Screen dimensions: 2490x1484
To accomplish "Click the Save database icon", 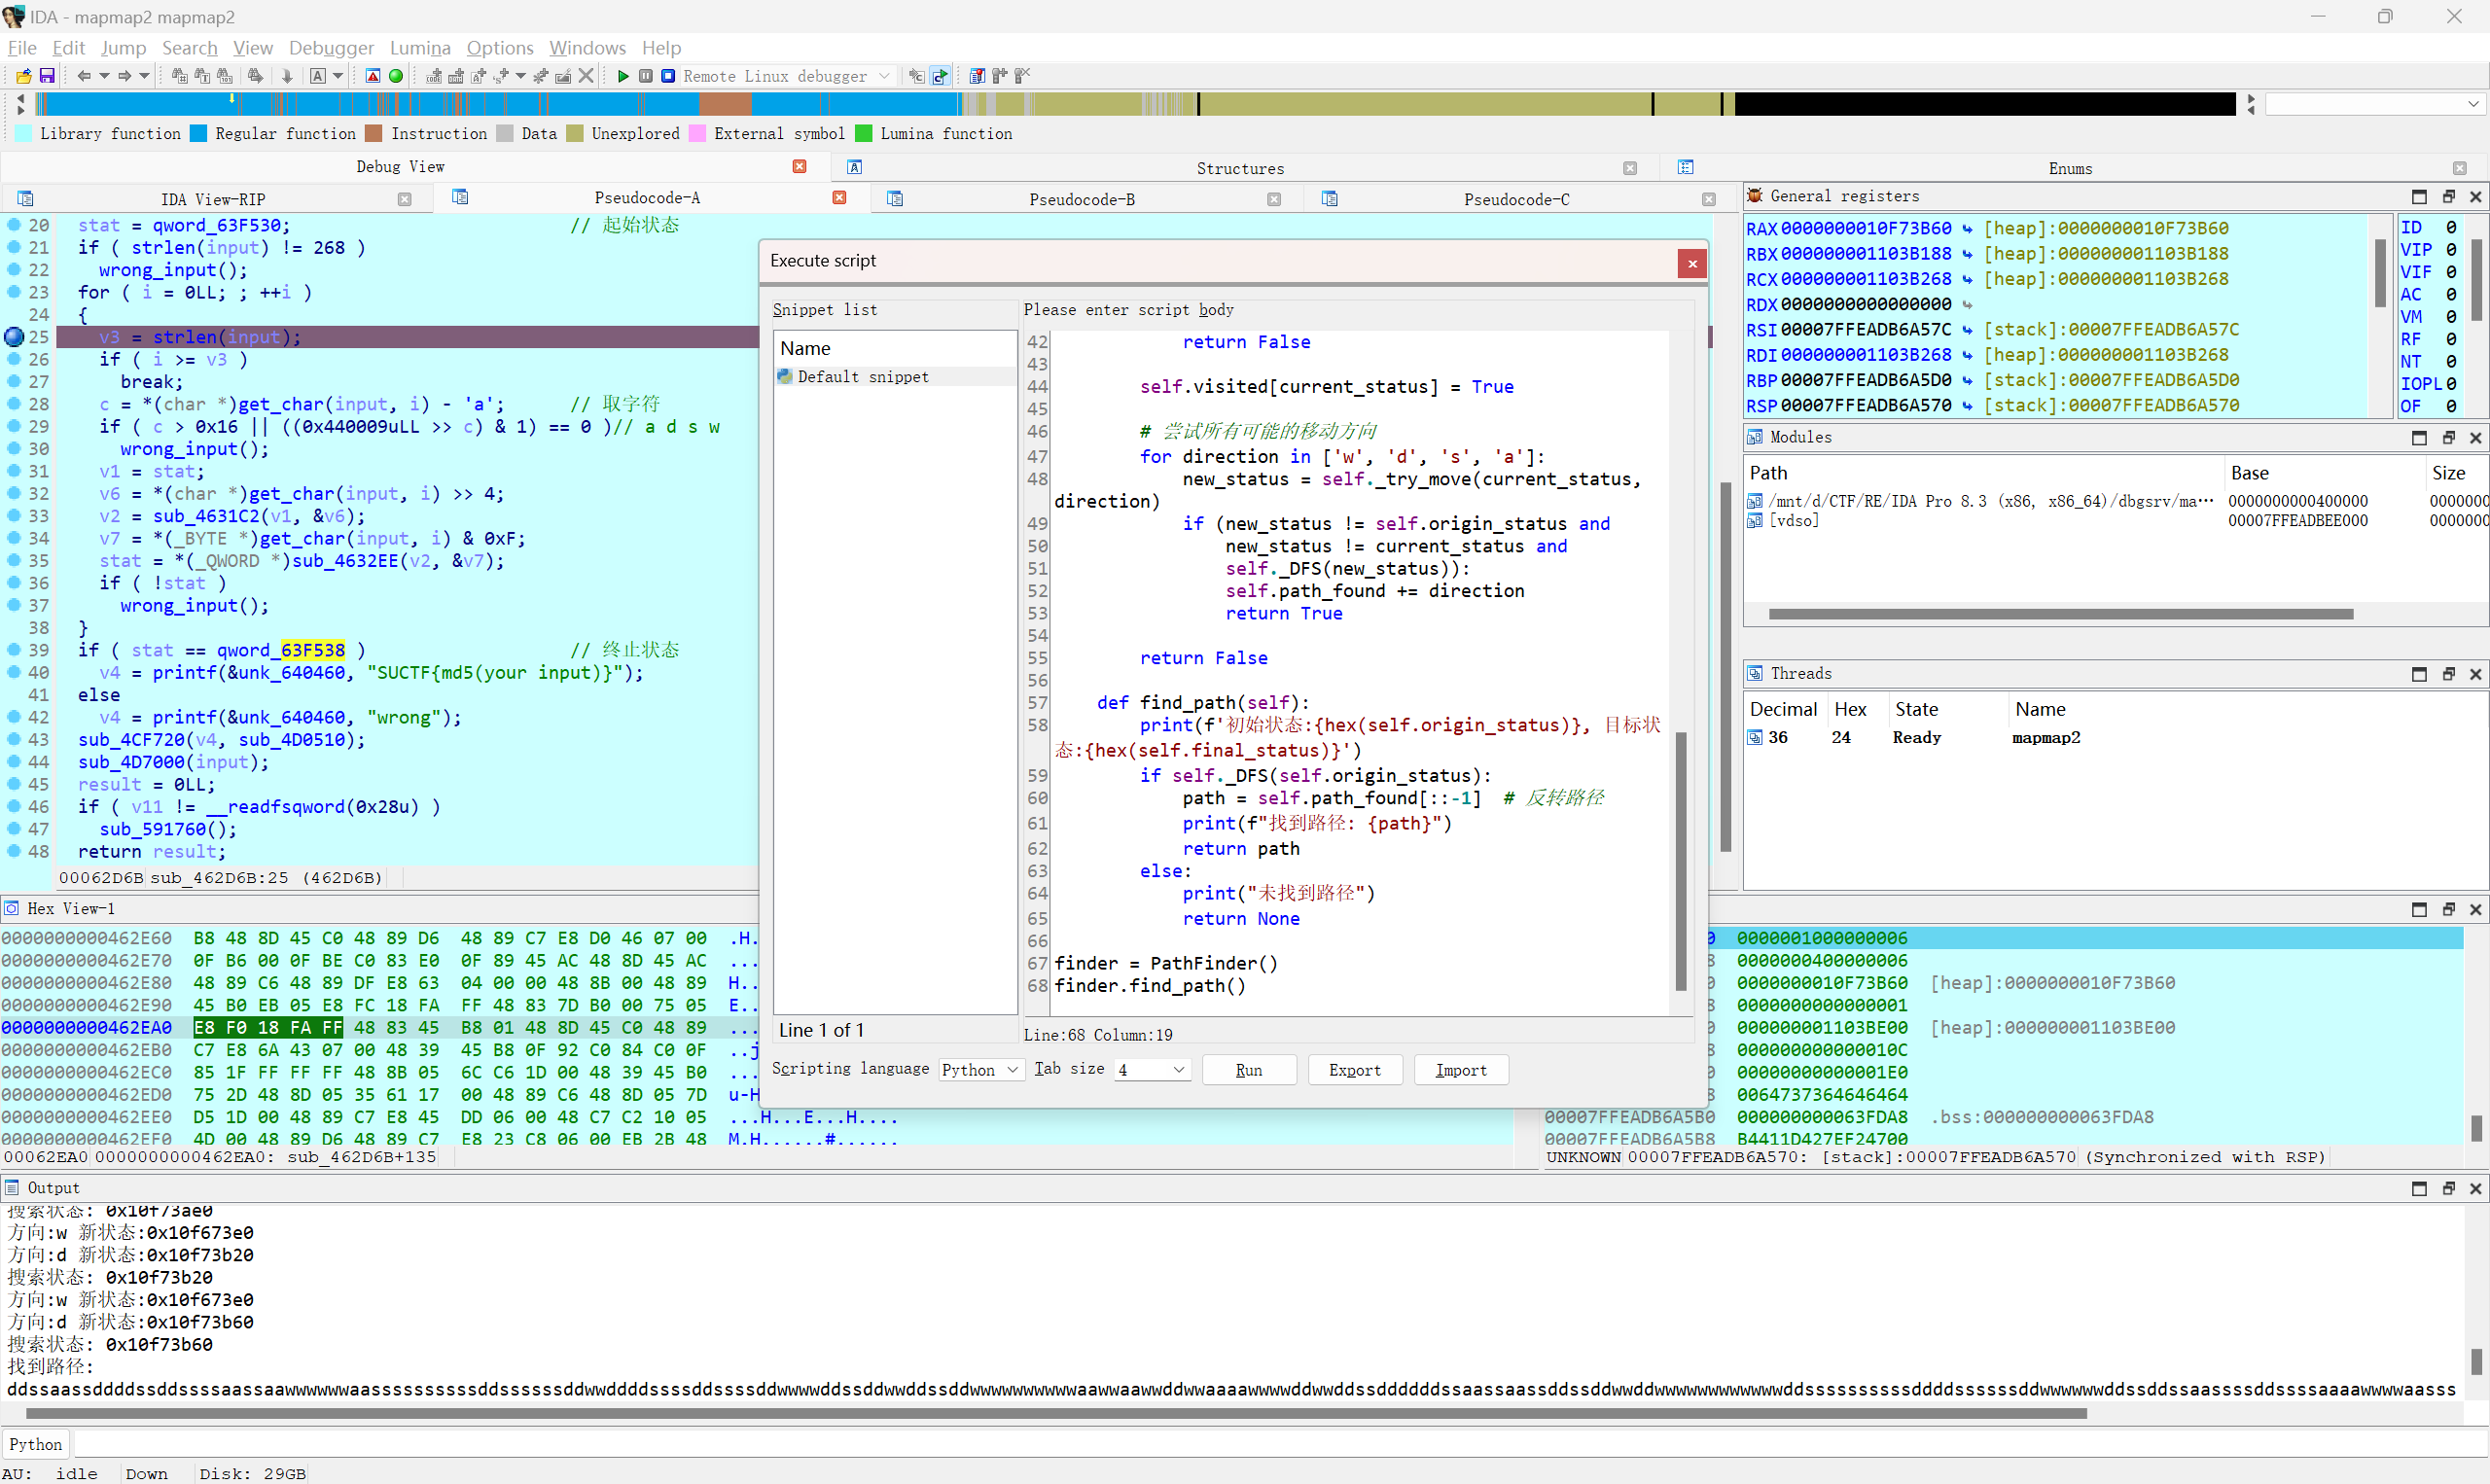I will coord(46,76).
